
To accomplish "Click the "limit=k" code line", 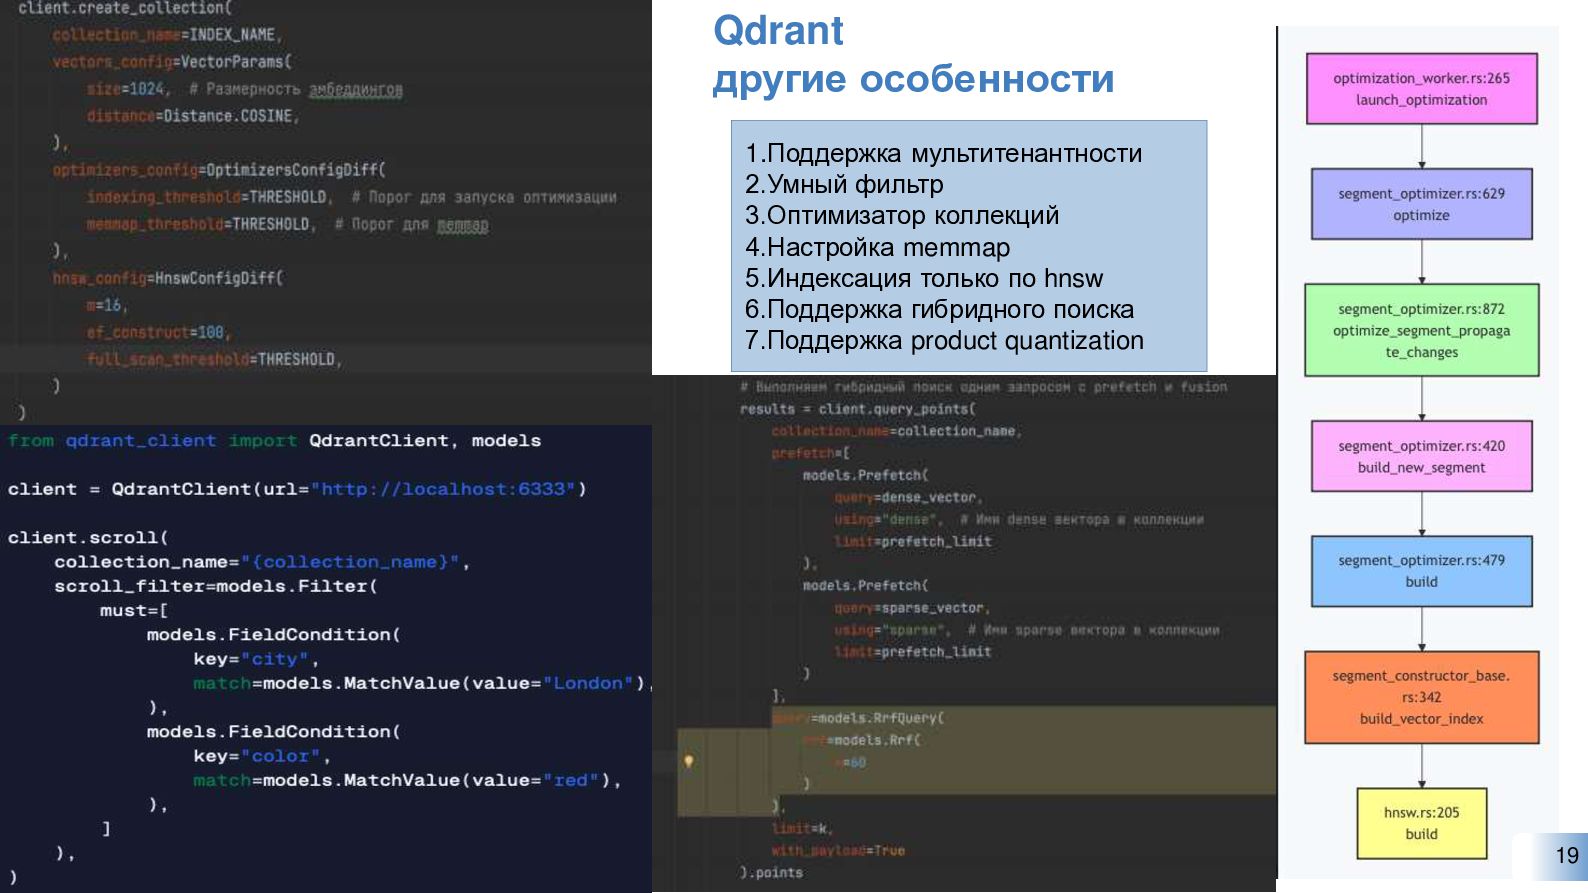I will [x=802, y=828].
